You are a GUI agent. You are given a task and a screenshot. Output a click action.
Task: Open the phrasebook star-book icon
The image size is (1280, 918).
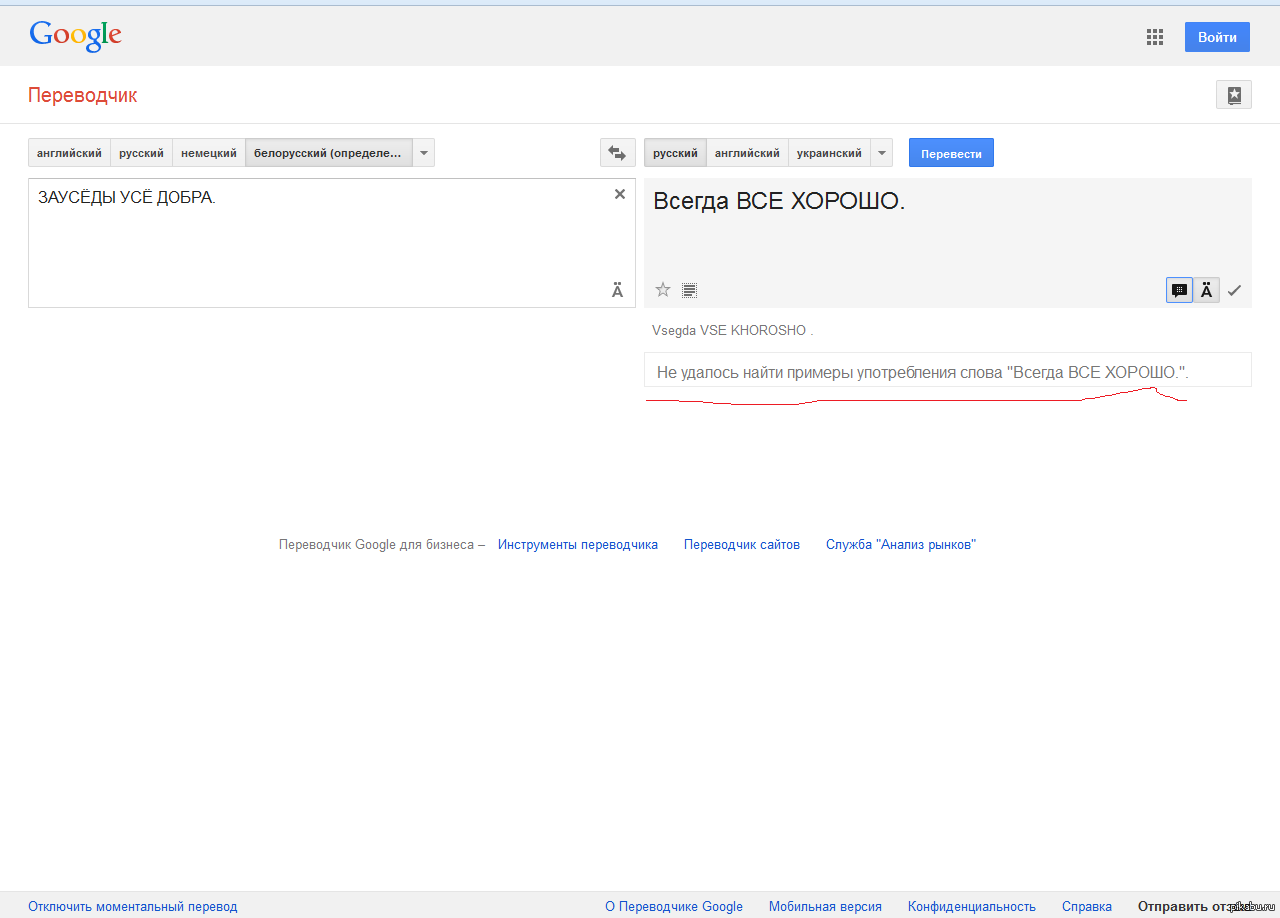coord(1234,95)
